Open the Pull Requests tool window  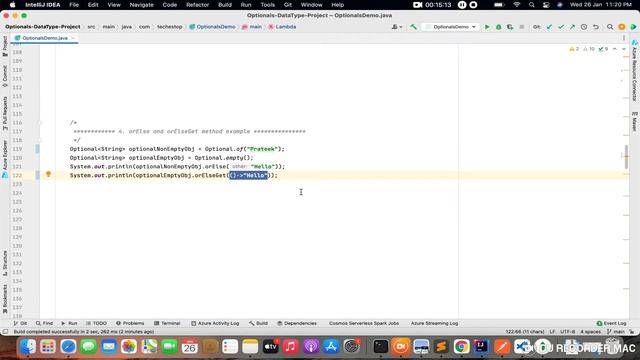coord(5,113)
